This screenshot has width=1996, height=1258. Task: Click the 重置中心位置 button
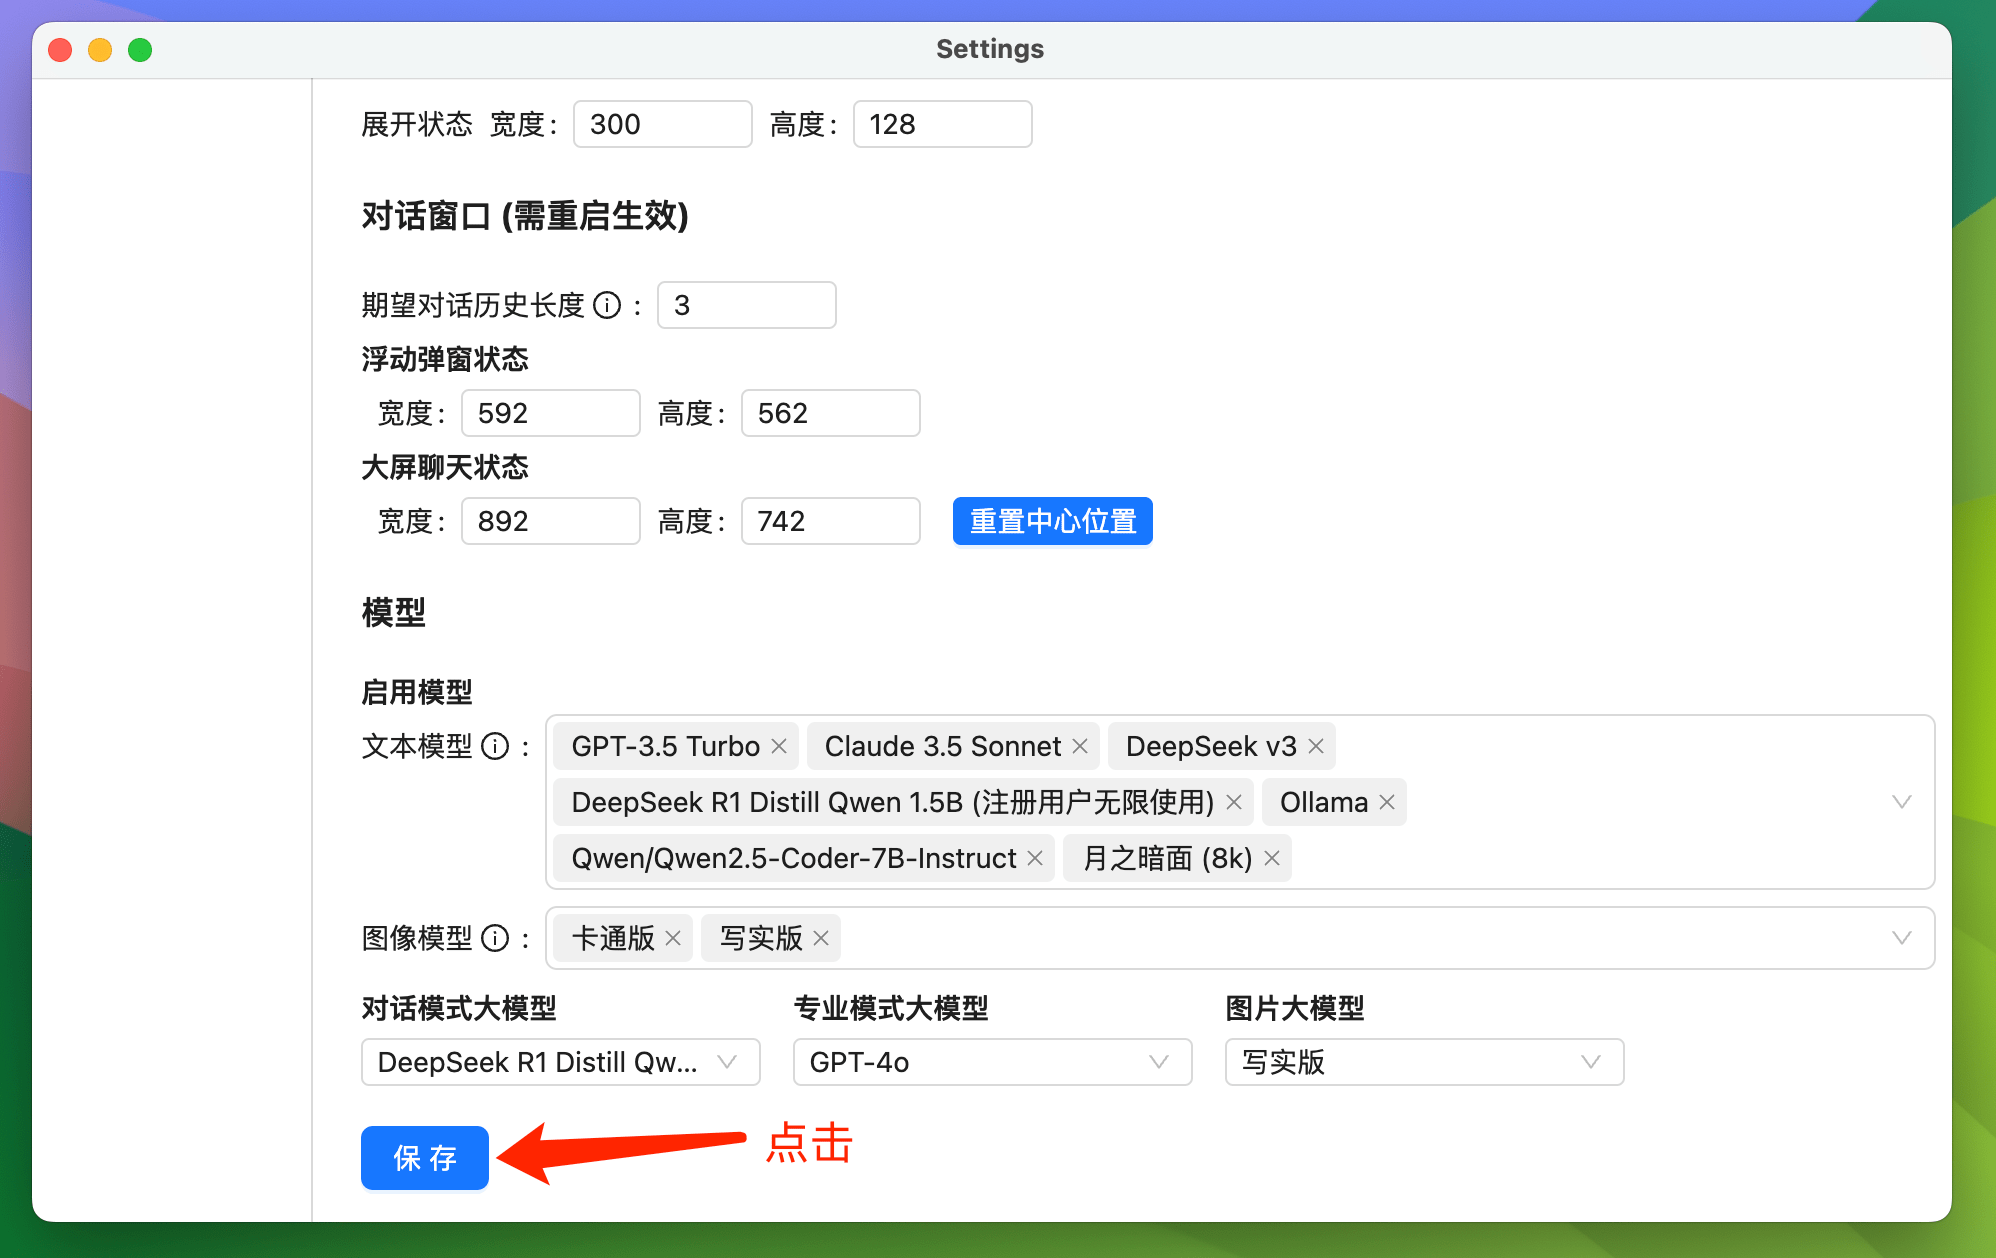click(1053, 521)
